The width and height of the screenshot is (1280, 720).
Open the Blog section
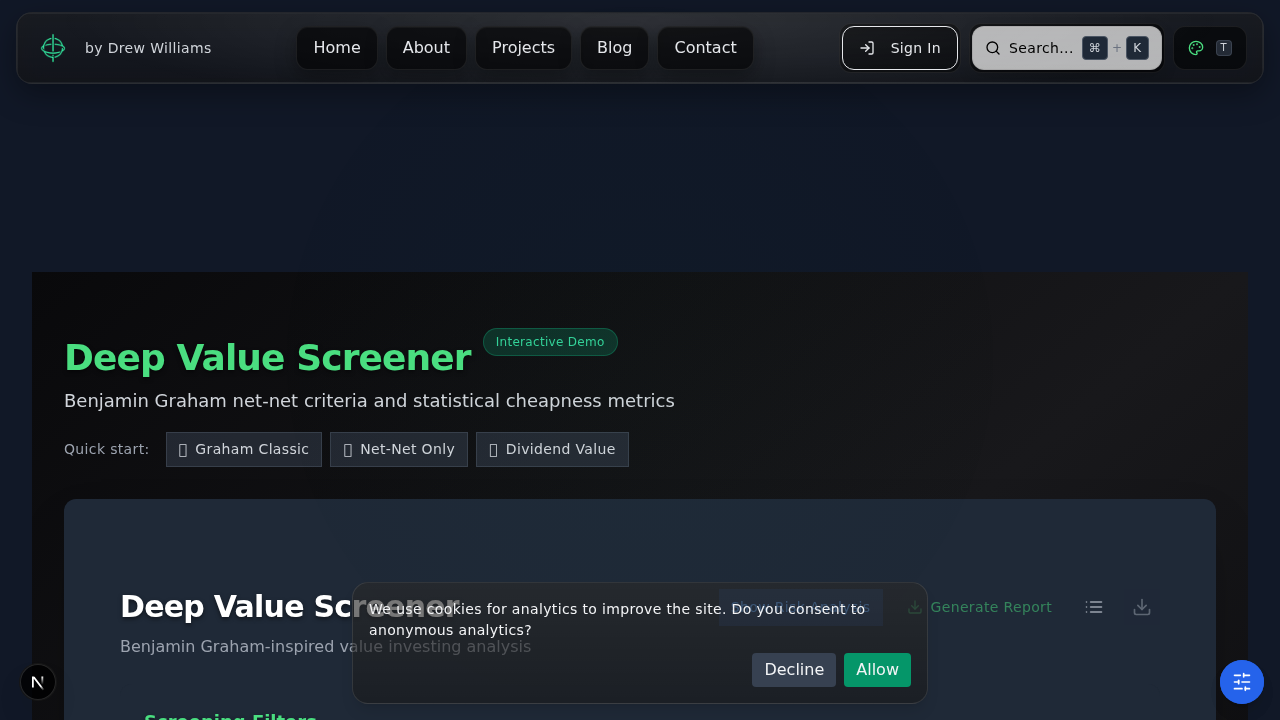pos(614,47)
